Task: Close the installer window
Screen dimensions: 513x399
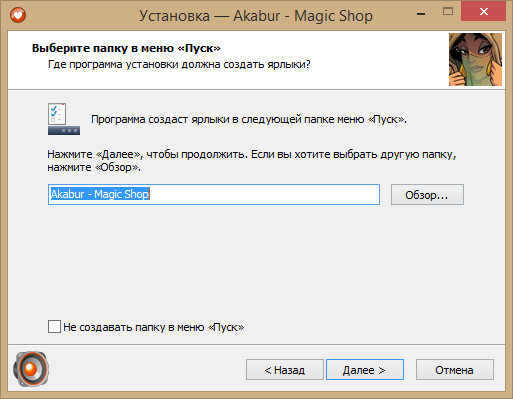Action: [x=484, y=12]
